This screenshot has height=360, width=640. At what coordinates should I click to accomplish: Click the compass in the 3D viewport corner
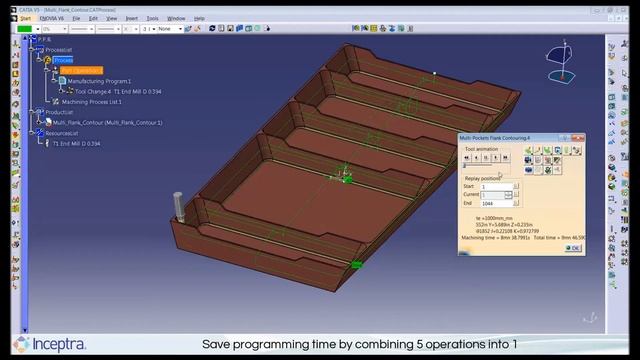(562, 61)
